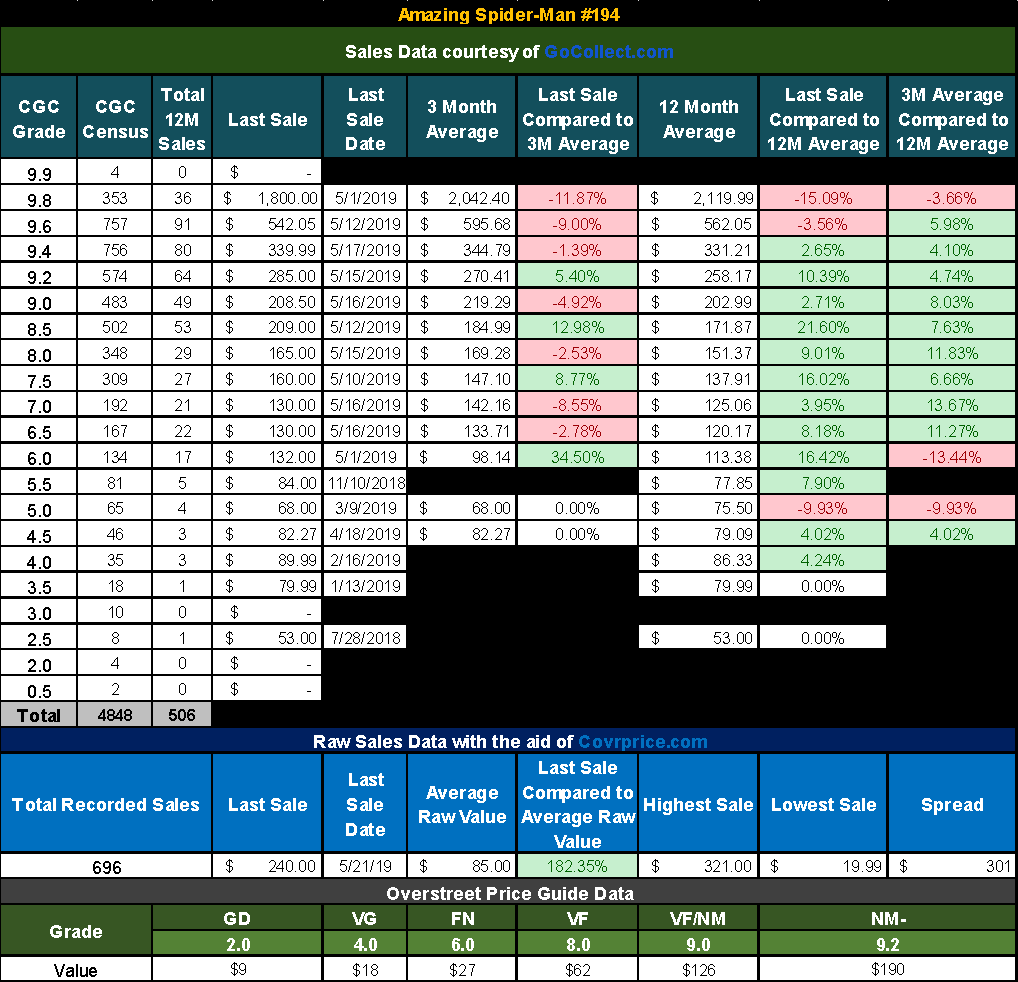Click the $62 VF value
The image size is (1018, 982).
pos(577,970)
